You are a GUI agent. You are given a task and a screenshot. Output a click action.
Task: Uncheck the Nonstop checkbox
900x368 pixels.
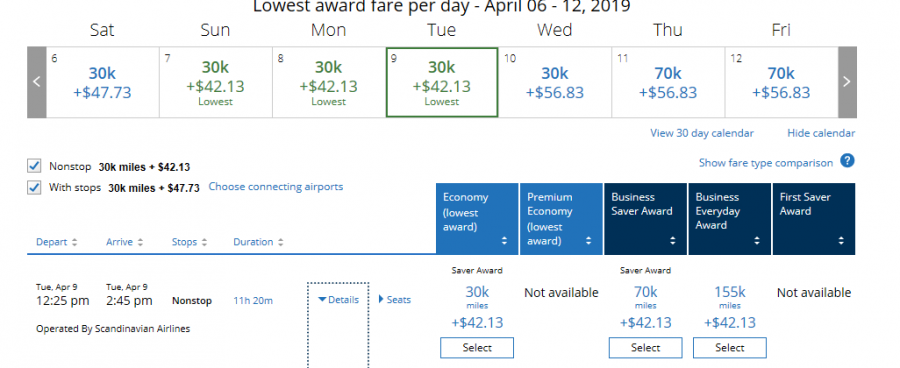(x=34, y=166)
